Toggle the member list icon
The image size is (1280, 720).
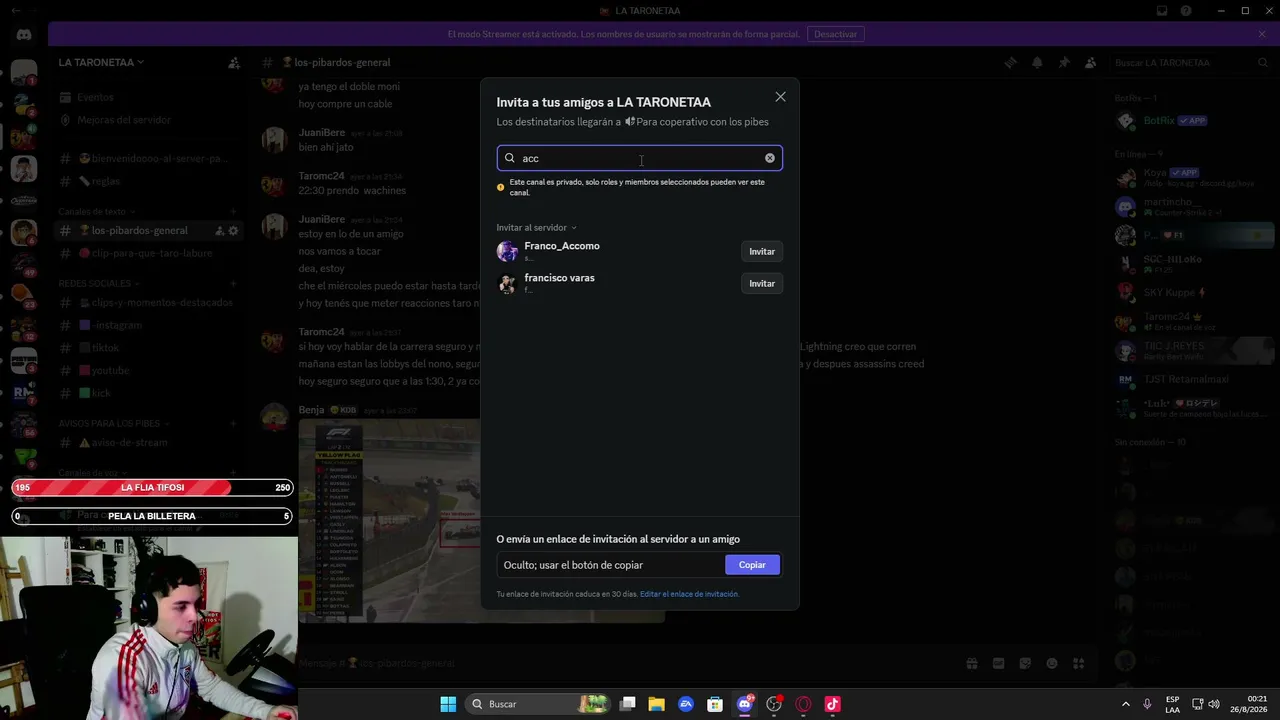(x=1090, y=62)
